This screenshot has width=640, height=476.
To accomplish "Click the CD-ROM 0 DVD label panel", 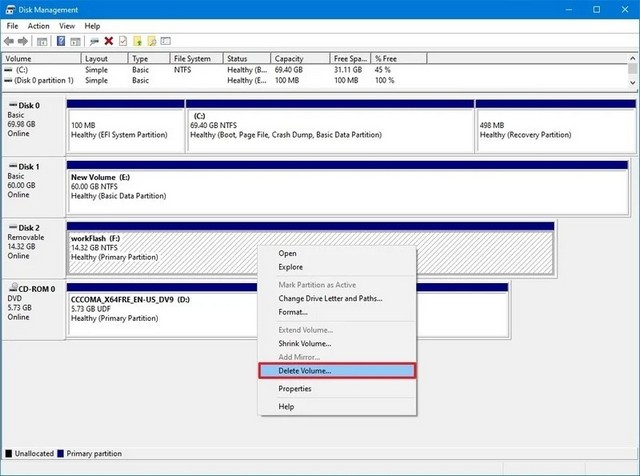I will (x=33, y=308).
